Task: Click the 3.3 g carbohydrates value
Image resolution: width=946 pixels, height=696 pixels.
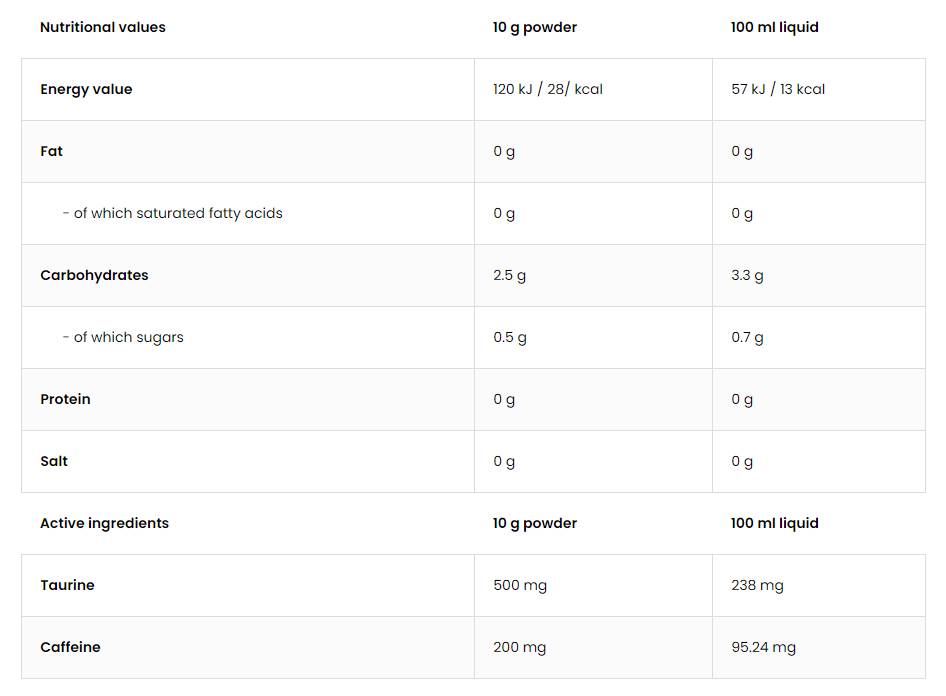Action: click(747, 275)
